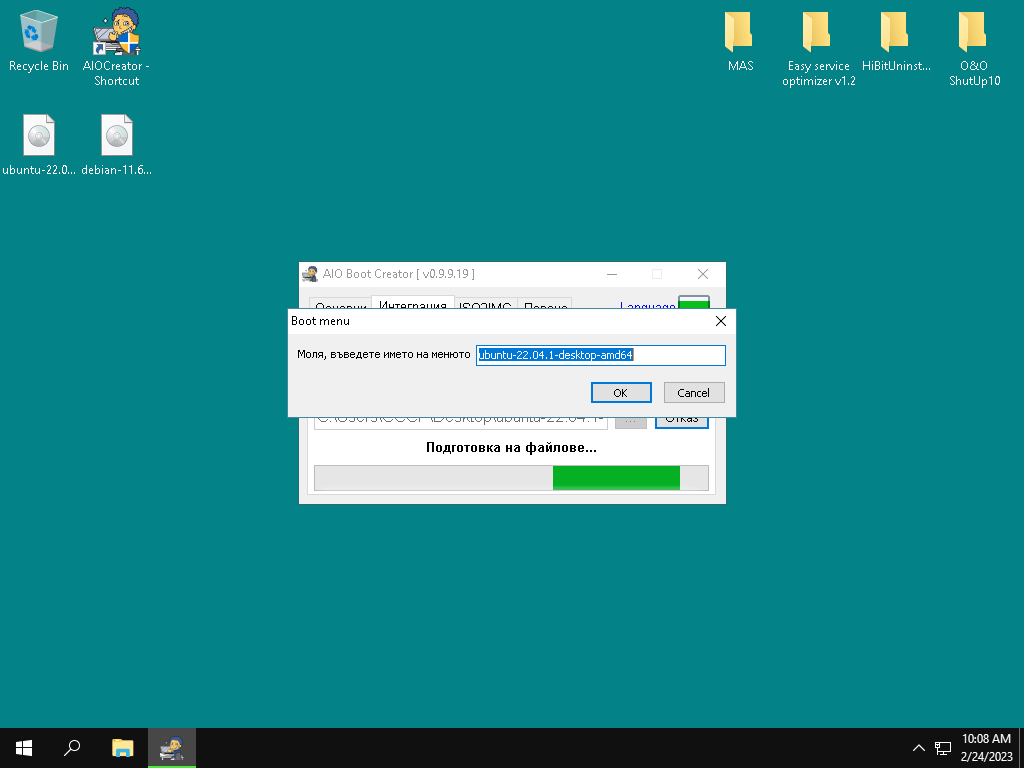Open the Windows Start menu
1024x768 pixels.
tap(24, 747)
